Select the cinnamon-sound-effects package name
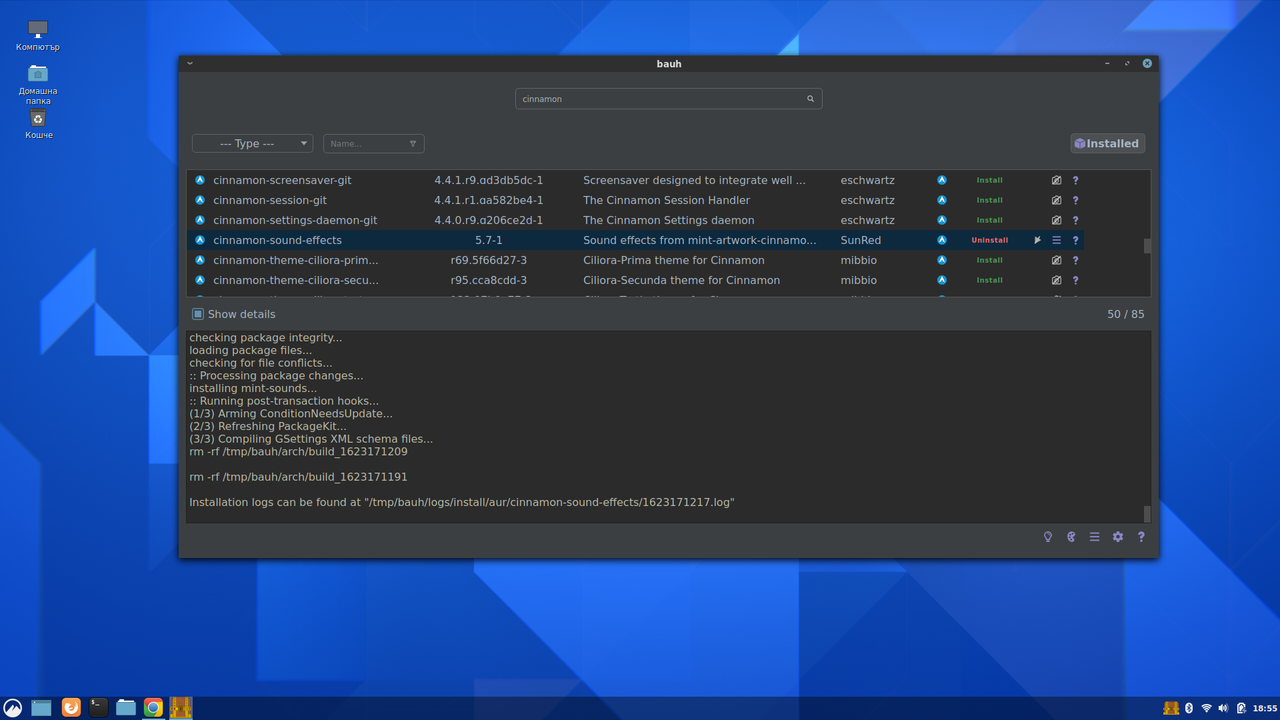The image size is (1280, 720). point(277,240)
